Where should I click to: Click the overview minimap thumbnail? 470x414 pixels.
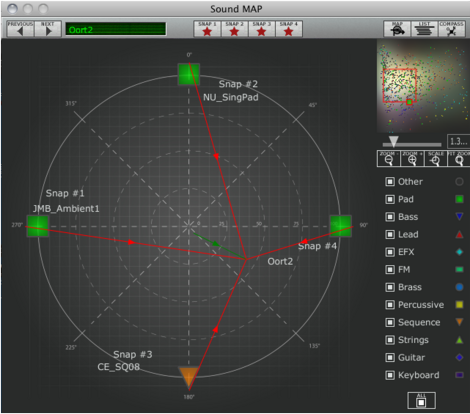[x=423, y=87]
